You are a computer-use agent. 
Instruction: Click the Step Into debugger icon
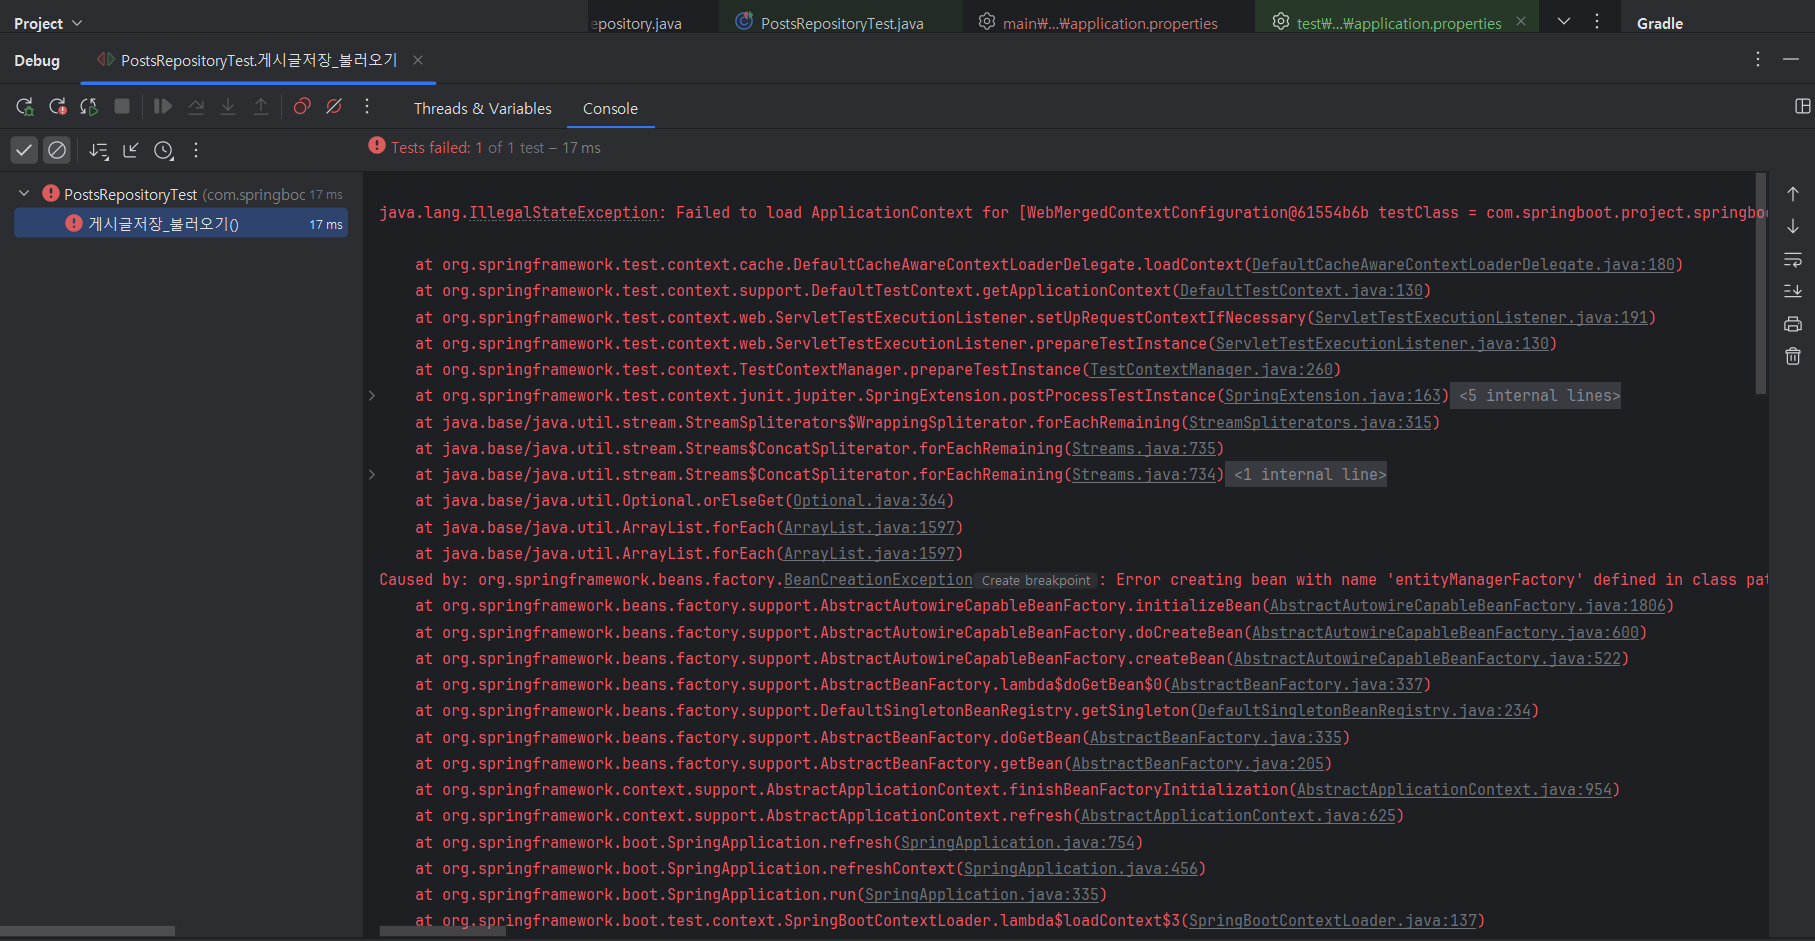coord(228,106)
